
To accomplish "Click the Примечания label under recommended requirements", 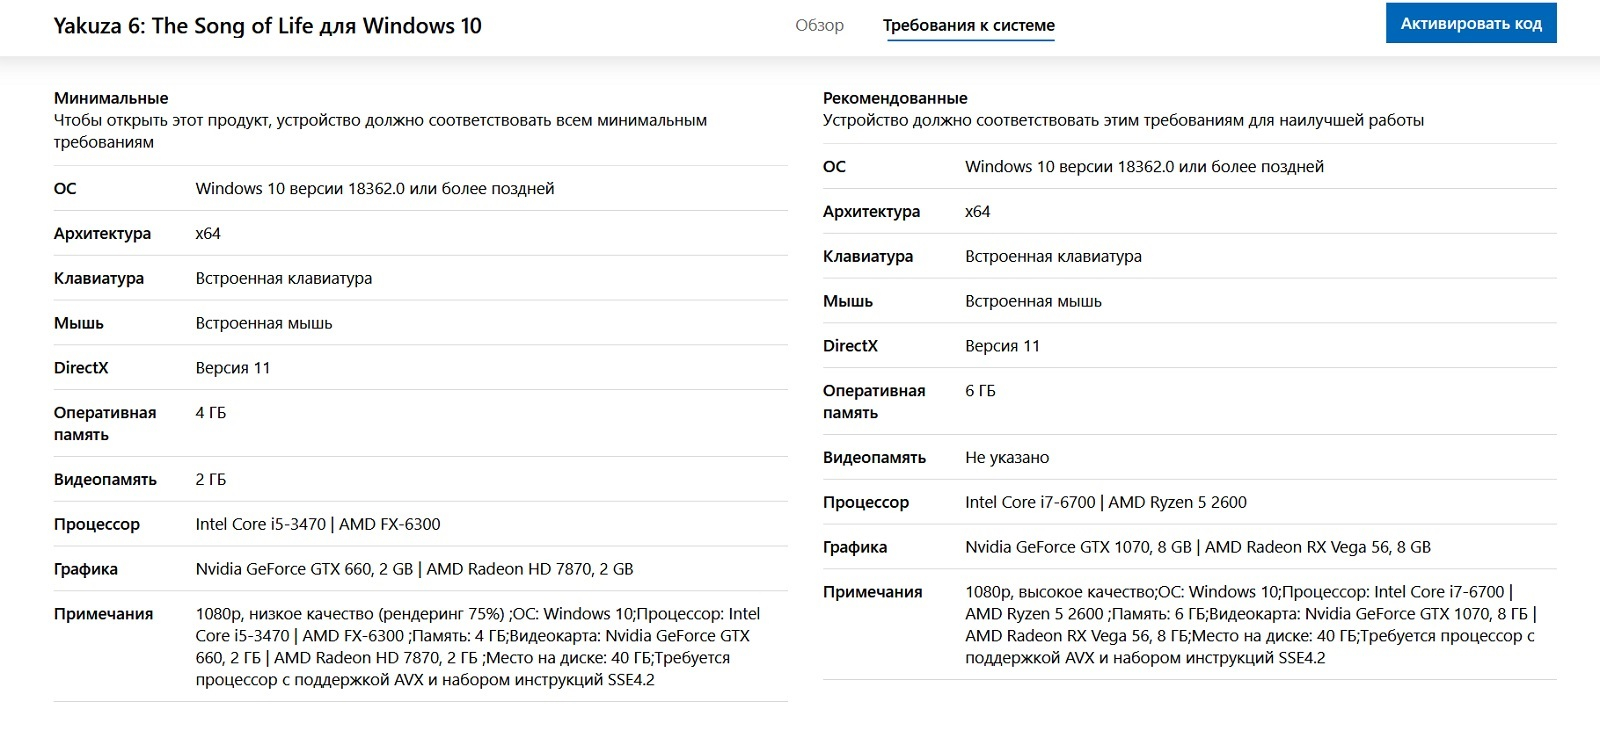I will coord(872,592).
